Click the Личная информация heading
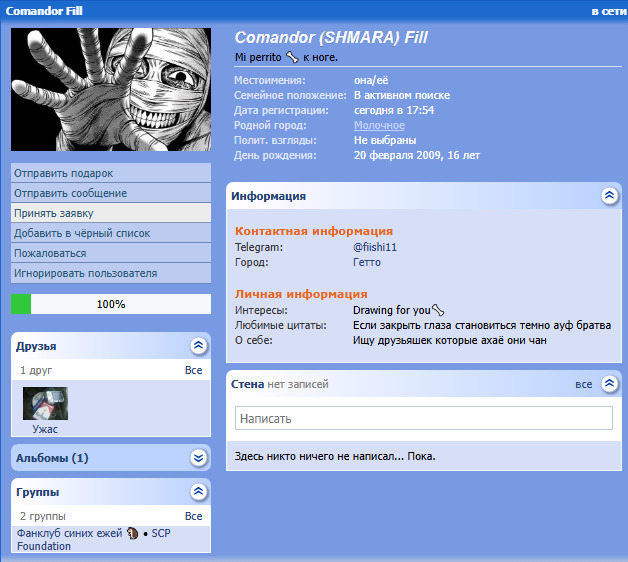 coord(301,294)
